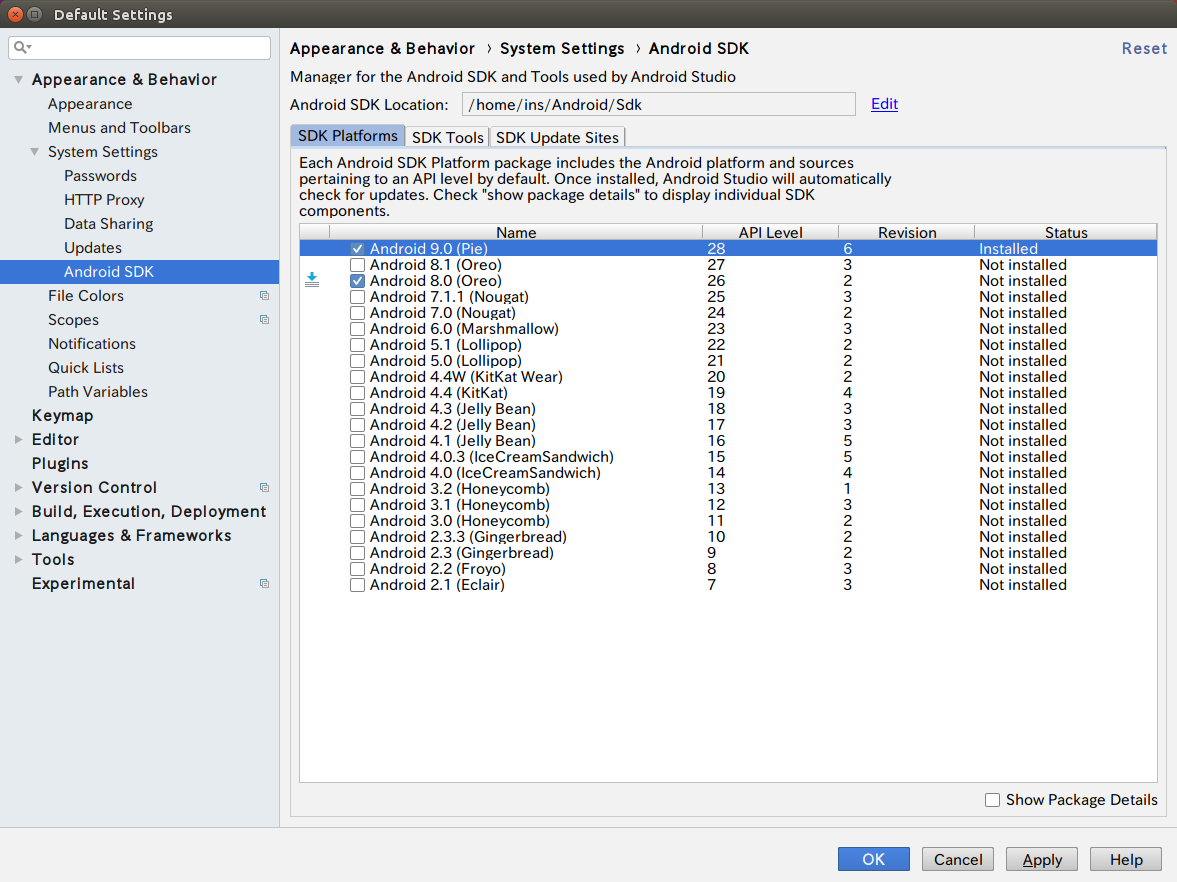
Task: Collapse the Appearance & Behavior tree arrow
Action: [x=19, y=80]
